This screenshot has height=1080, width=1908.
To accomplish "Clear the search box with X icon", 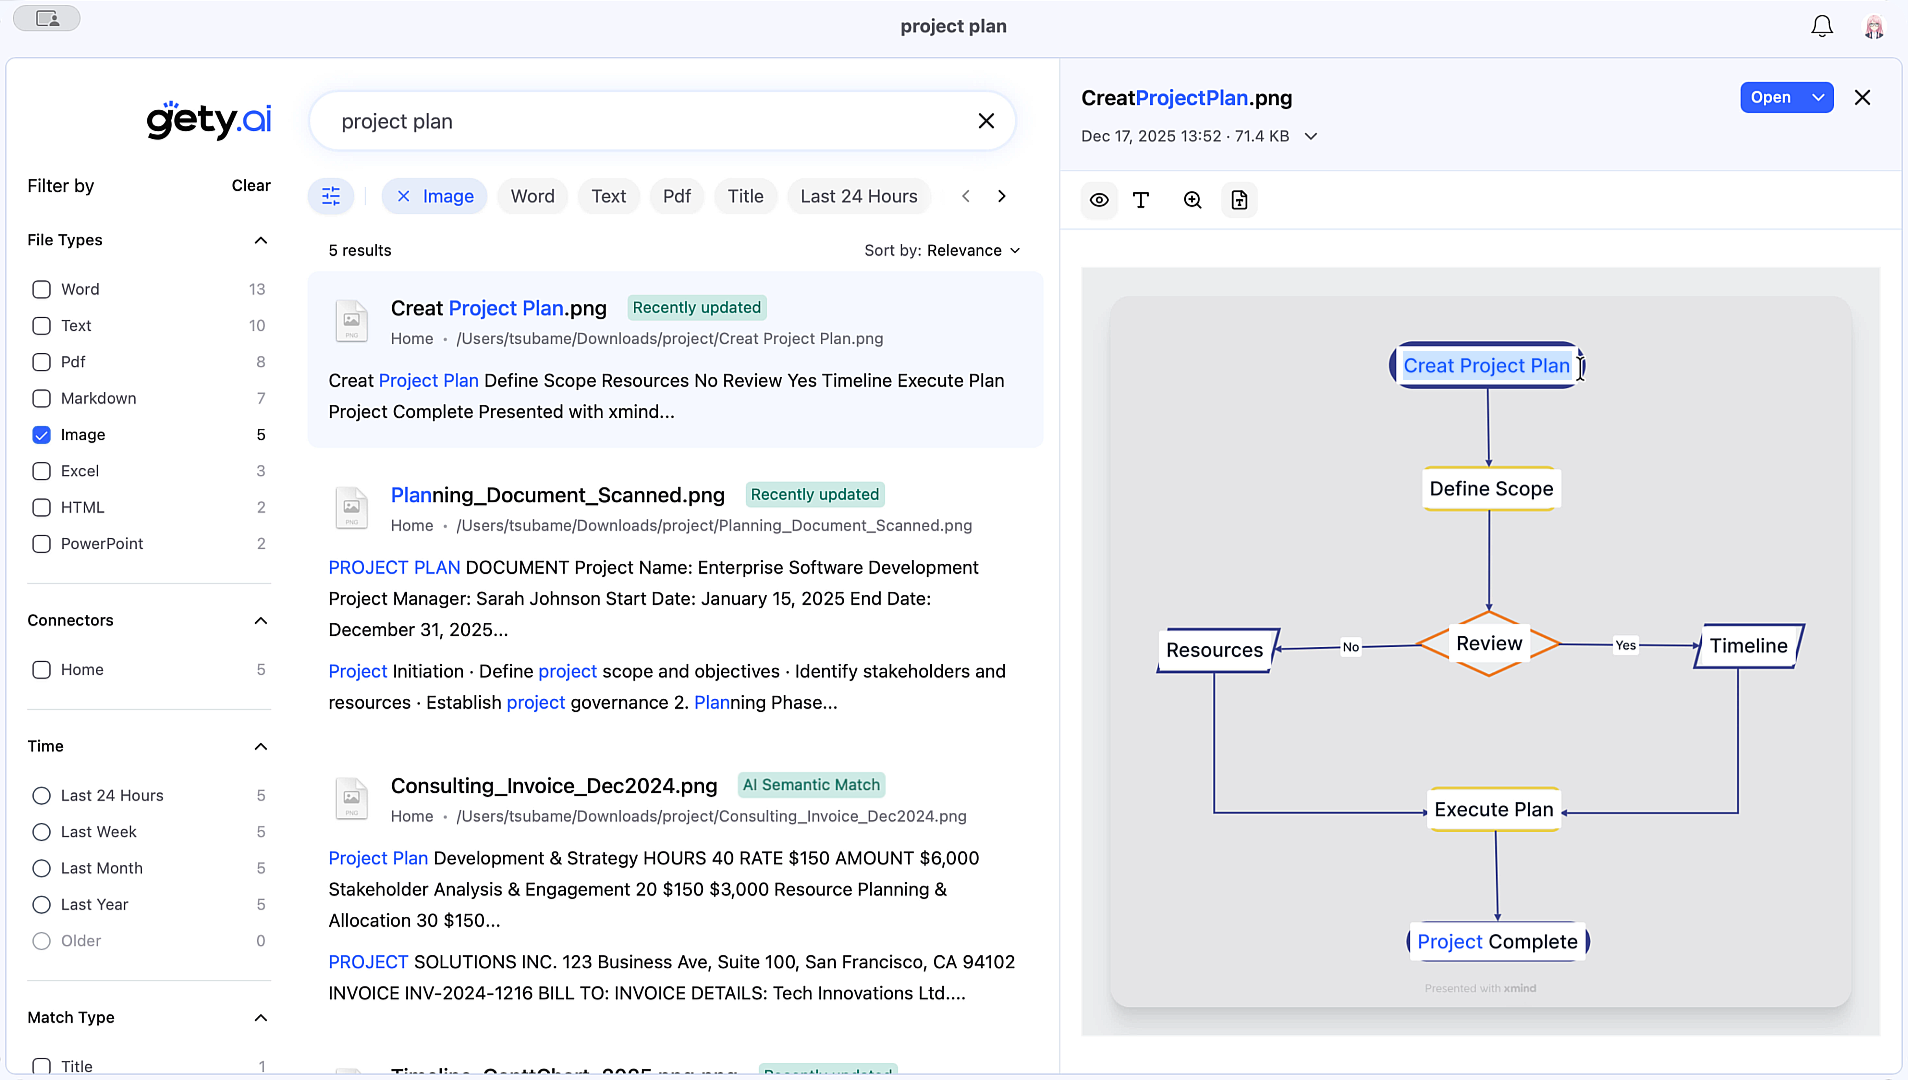I will 986,121.
